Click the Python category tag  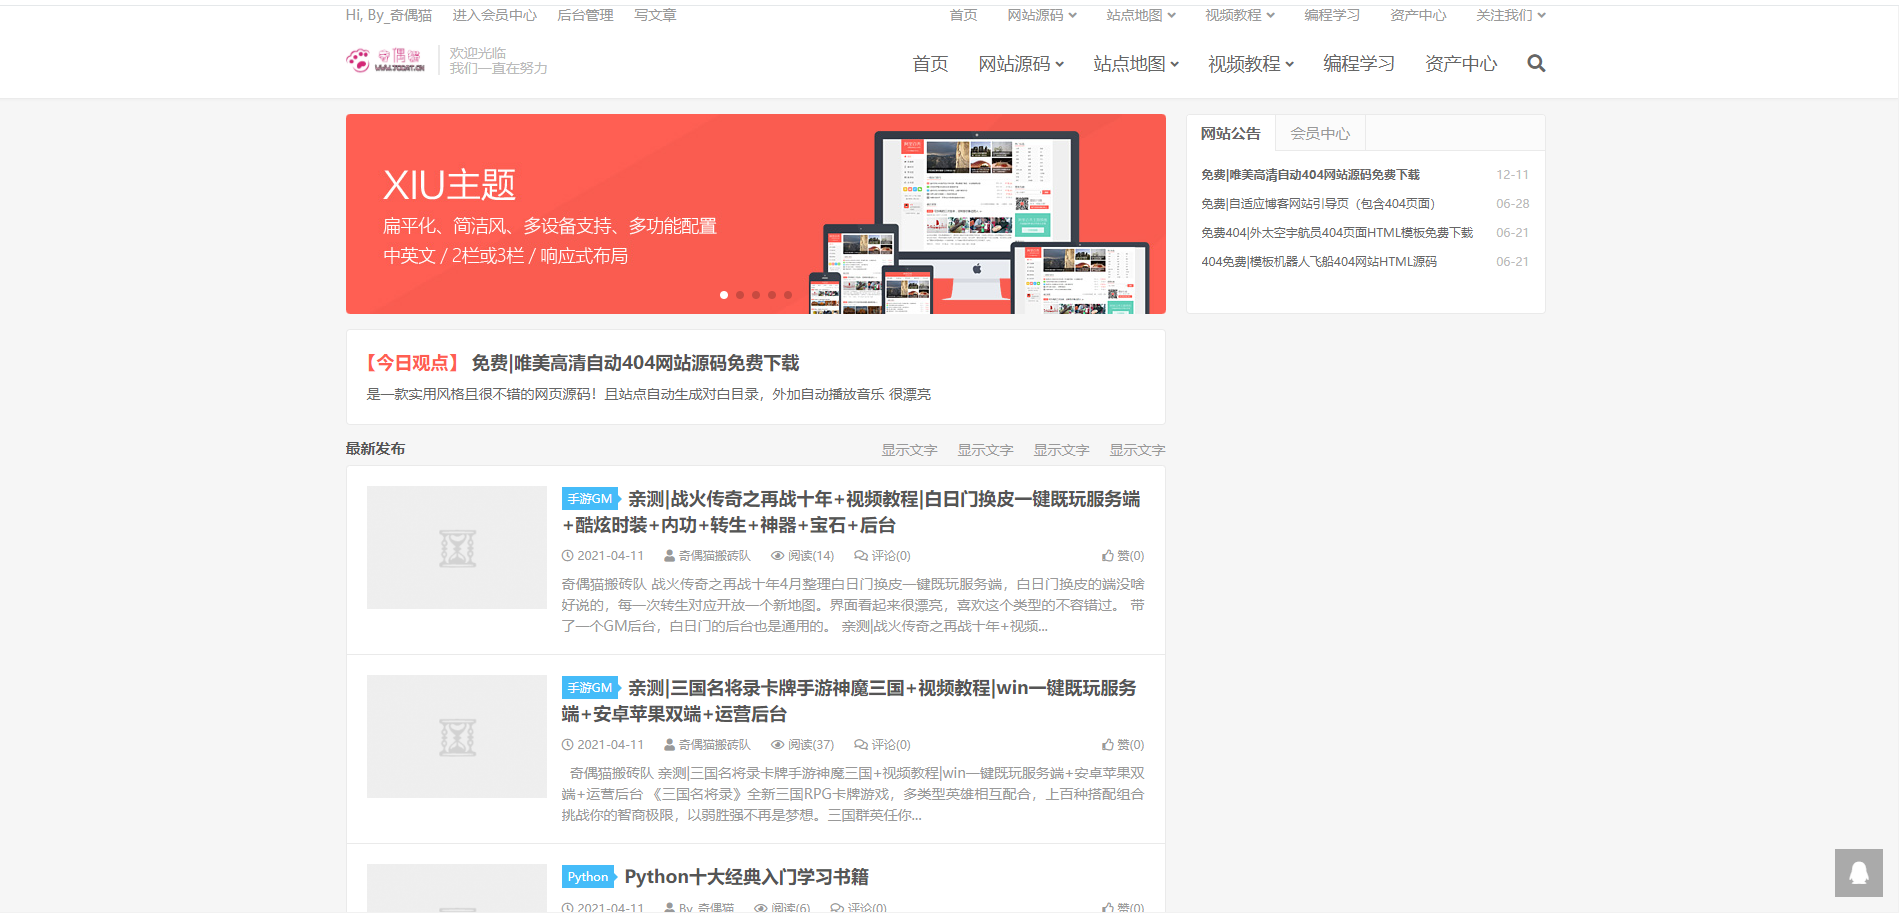click(588, 877)
